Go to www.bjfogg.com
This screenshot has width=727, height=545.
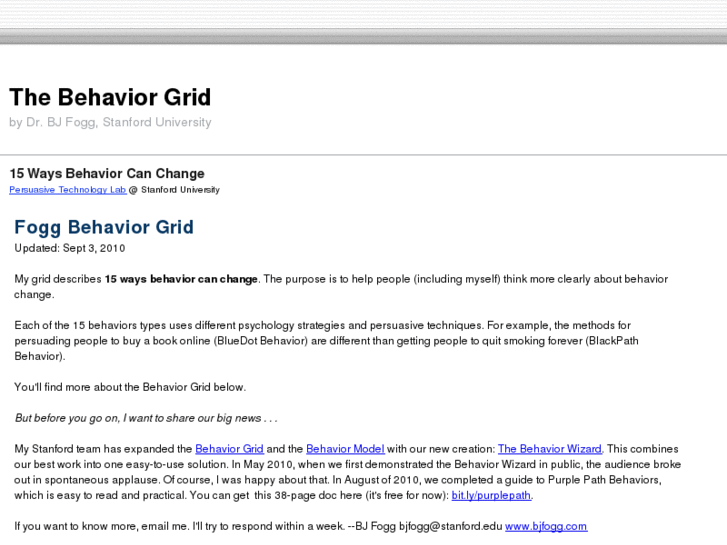click(x=546, y=526)
